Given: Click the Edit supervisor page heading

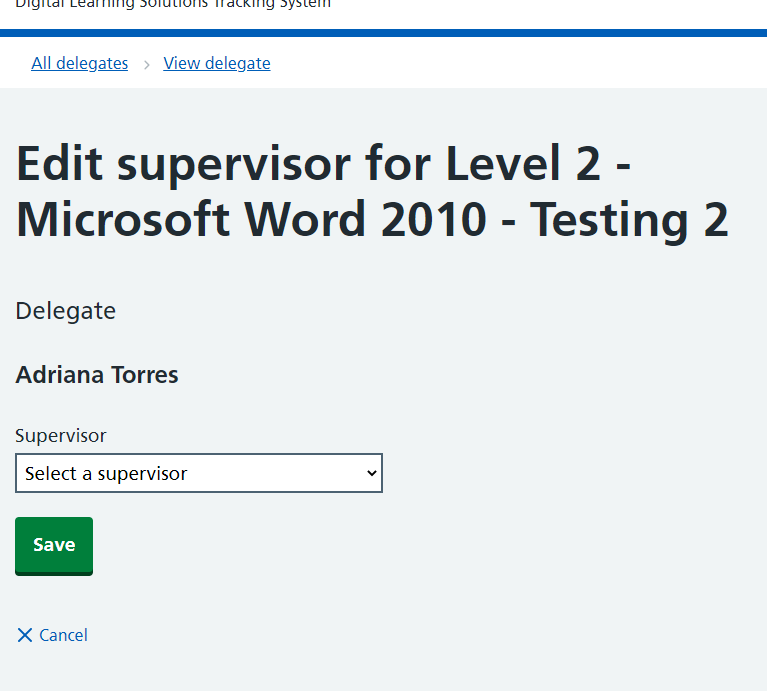Looking at the screenshot, I should pos(372,192).
